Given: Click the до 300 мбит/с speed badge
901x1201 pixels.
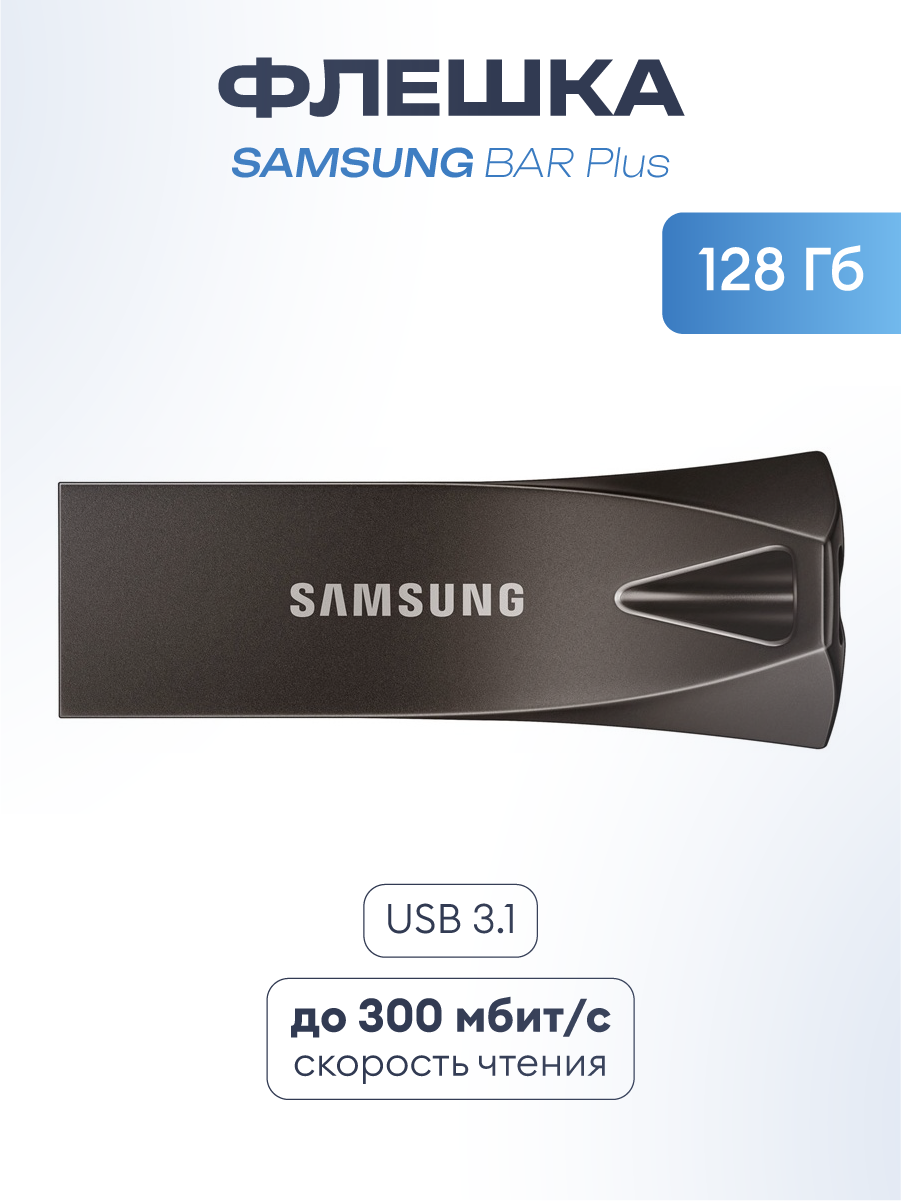Looking at the screenshot, I should pos(450,1039).
